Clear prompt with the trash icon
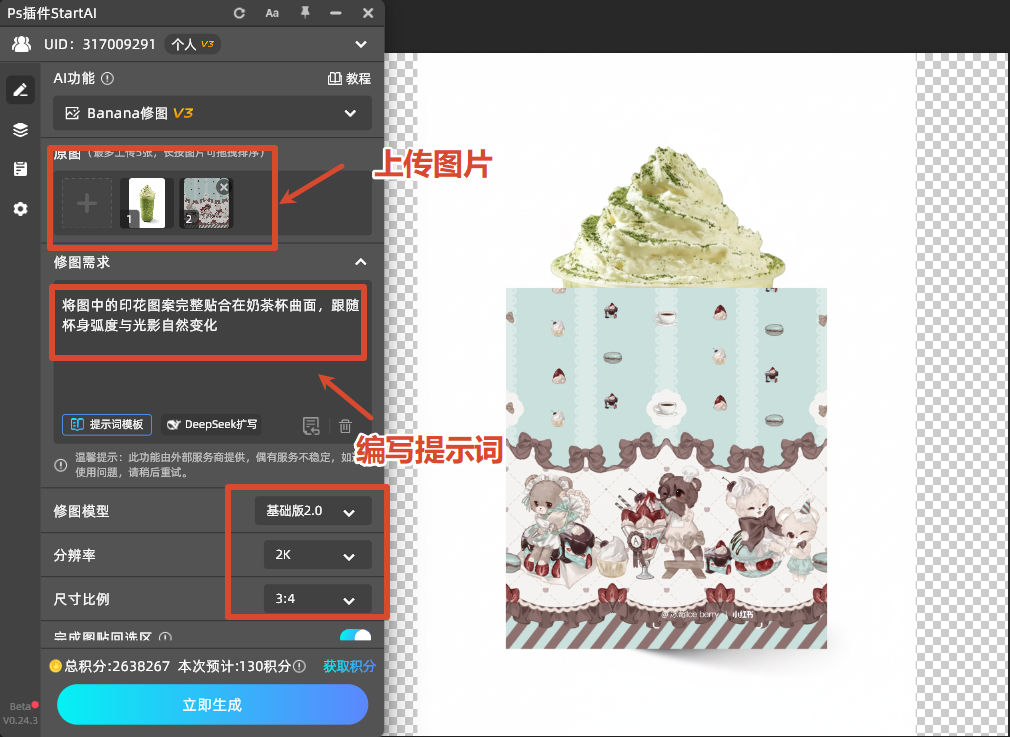Viewport: 1010px width, 737px height. point(345,426)
